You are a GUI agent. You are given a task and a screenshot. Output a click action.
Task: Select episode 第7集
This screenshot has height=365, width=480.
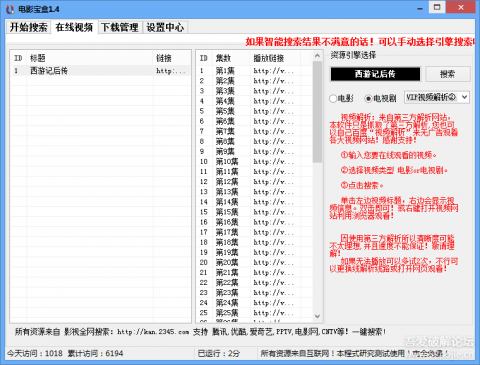pos(255,131)
